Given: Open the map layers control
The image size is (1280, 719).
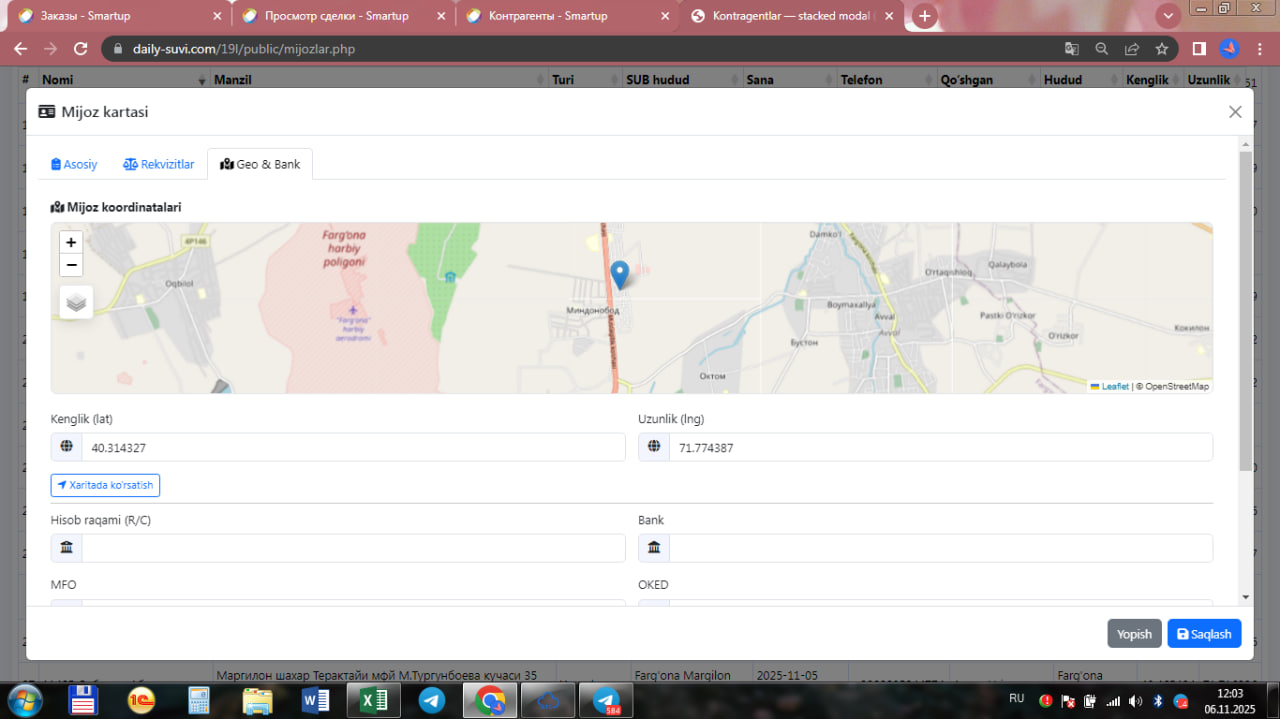Looking at the screenshot, I should pos(76,302).
